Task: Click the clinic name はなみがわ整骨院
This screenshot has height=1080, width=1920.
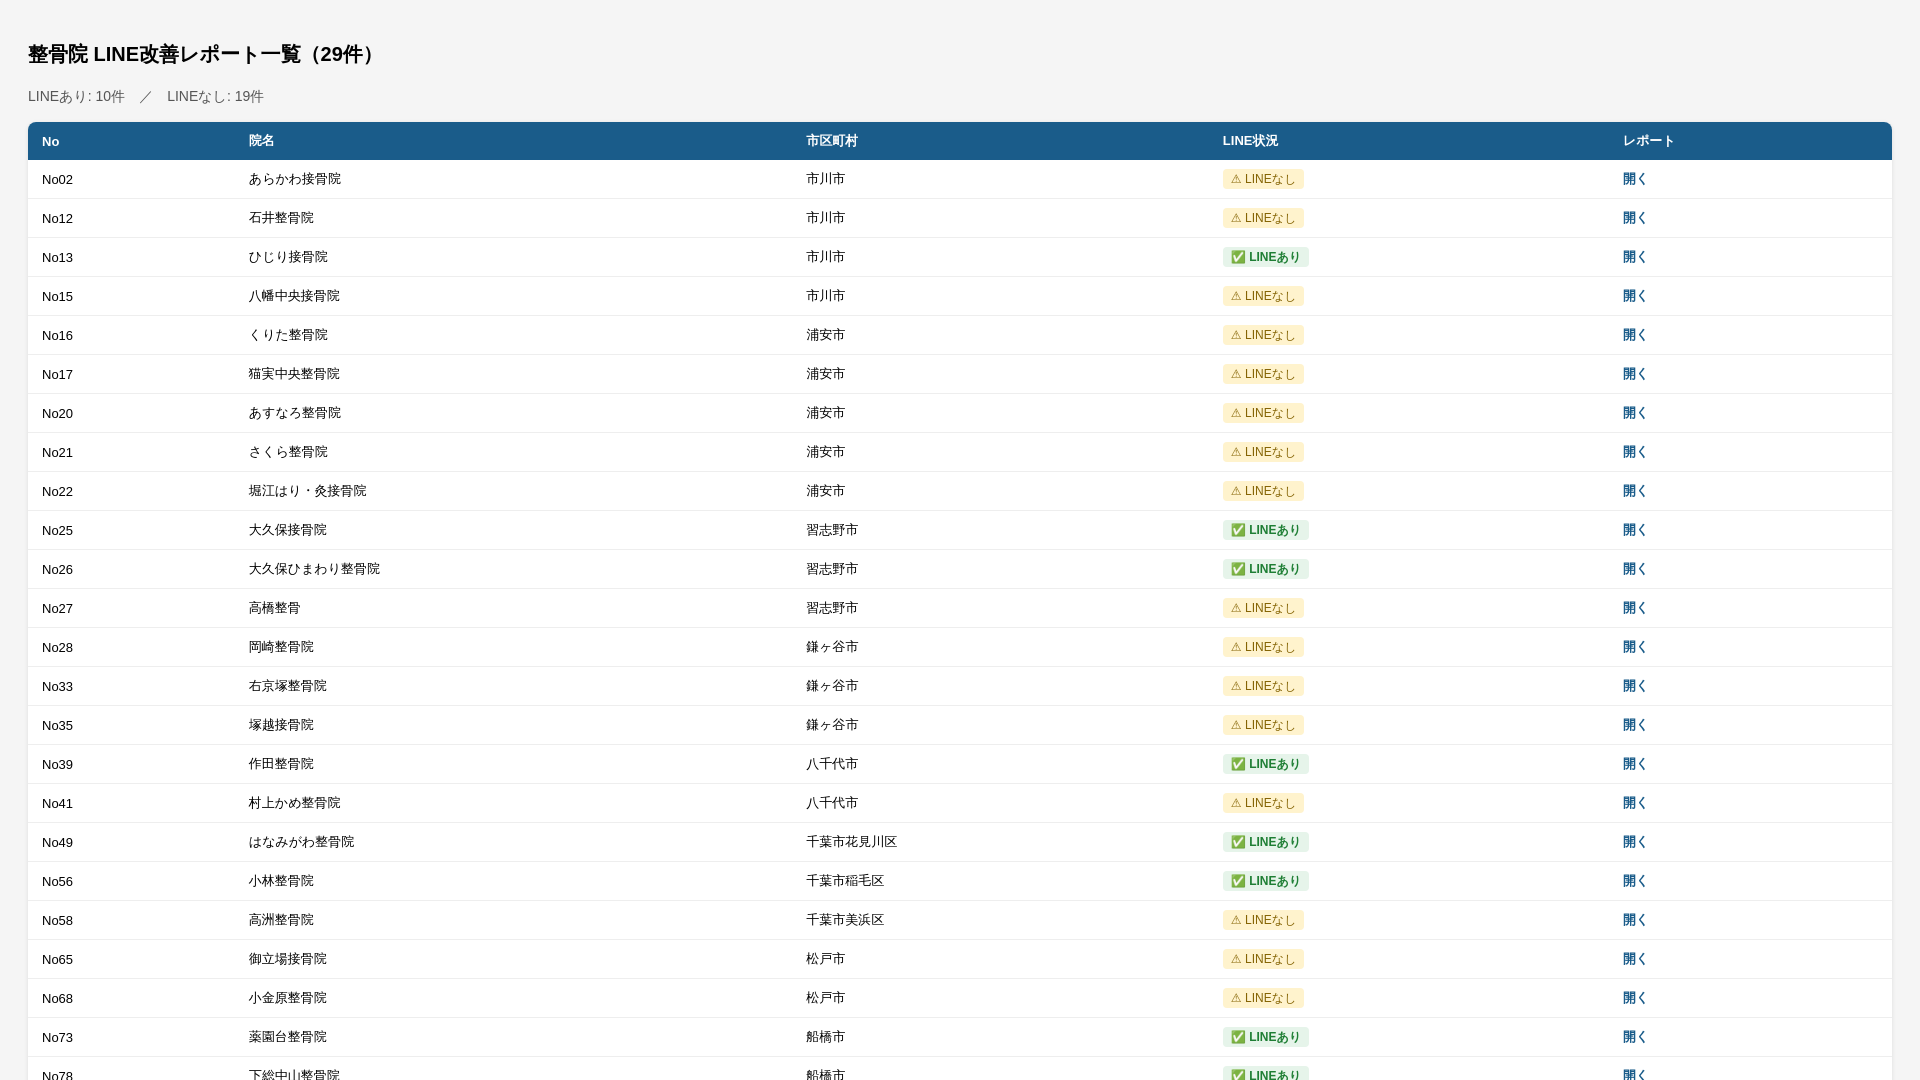Action: 301,842
